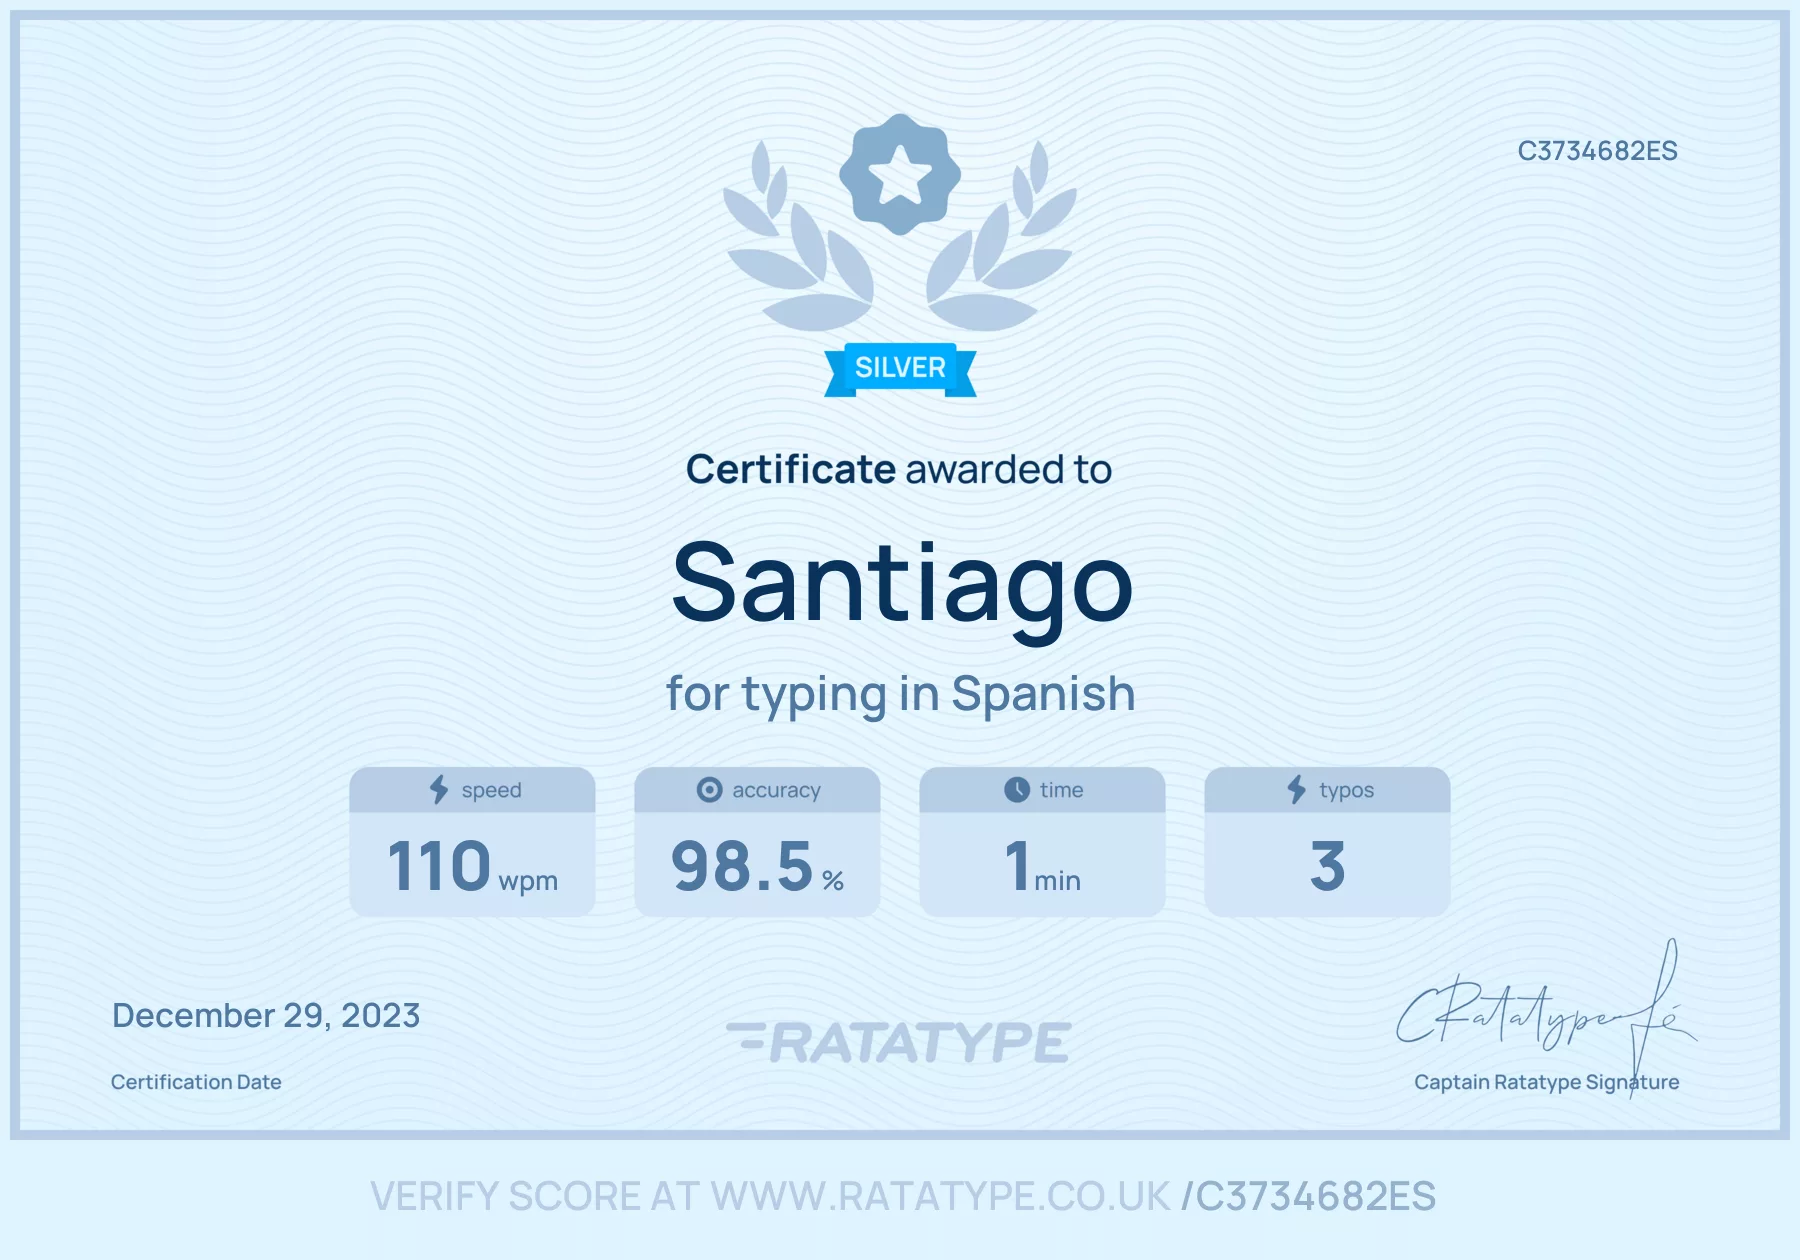The image size is (1800, 1260).
Task: Click certificate ID C3734682ES at top right
Action: click(x=1597, y=151)
